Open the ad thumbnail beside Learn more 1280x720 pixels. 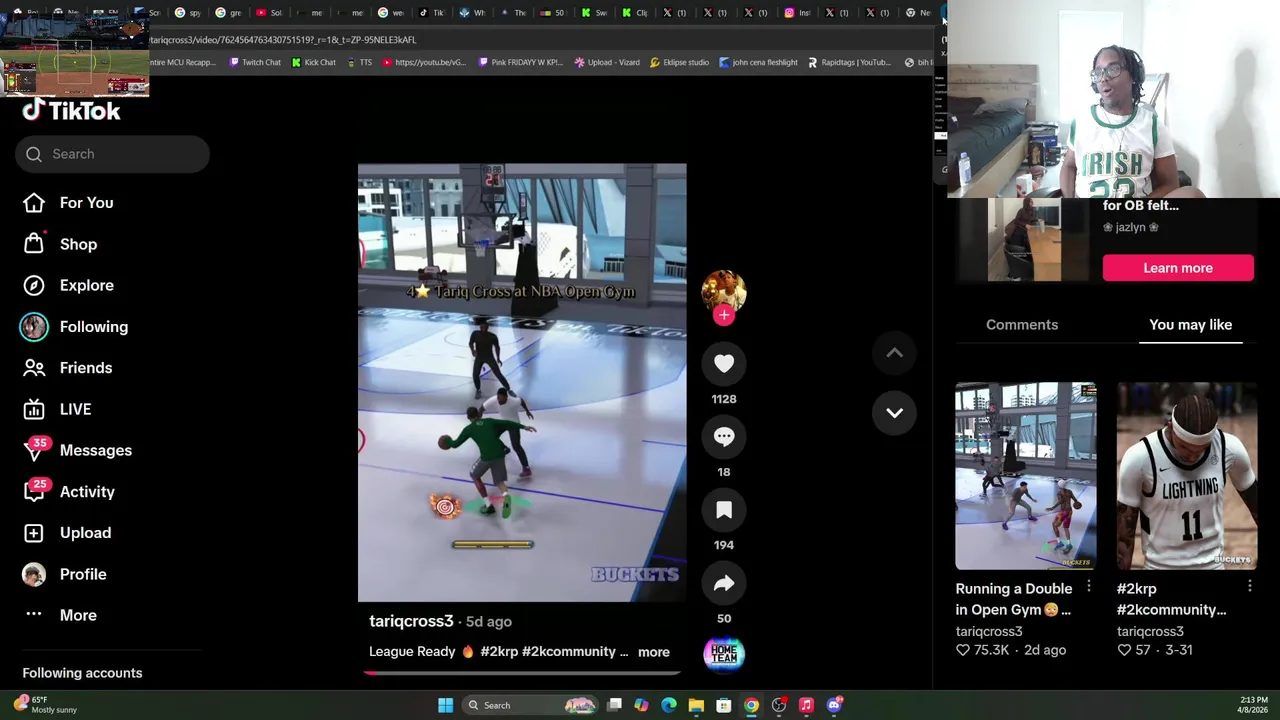pos(1024,240)
